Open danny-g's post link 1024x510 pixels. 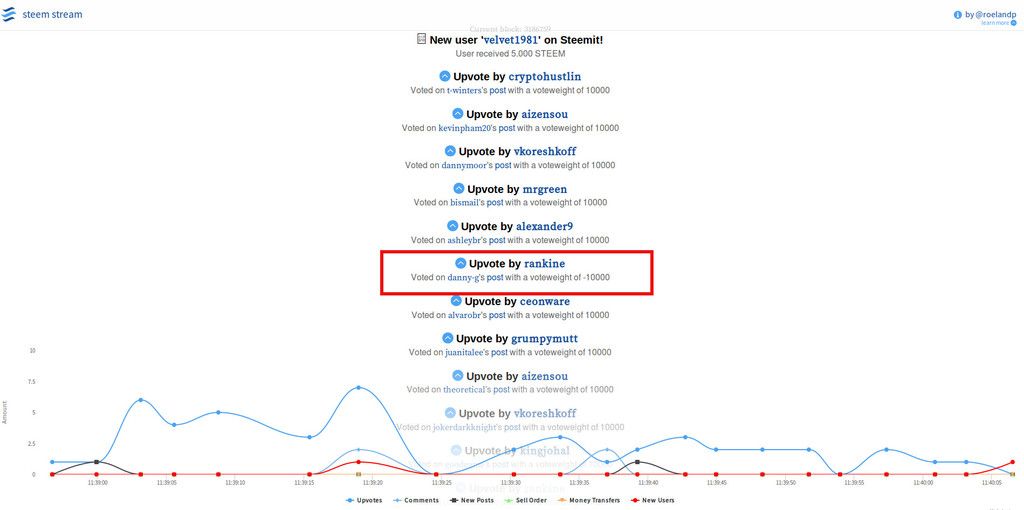(495, 278)
